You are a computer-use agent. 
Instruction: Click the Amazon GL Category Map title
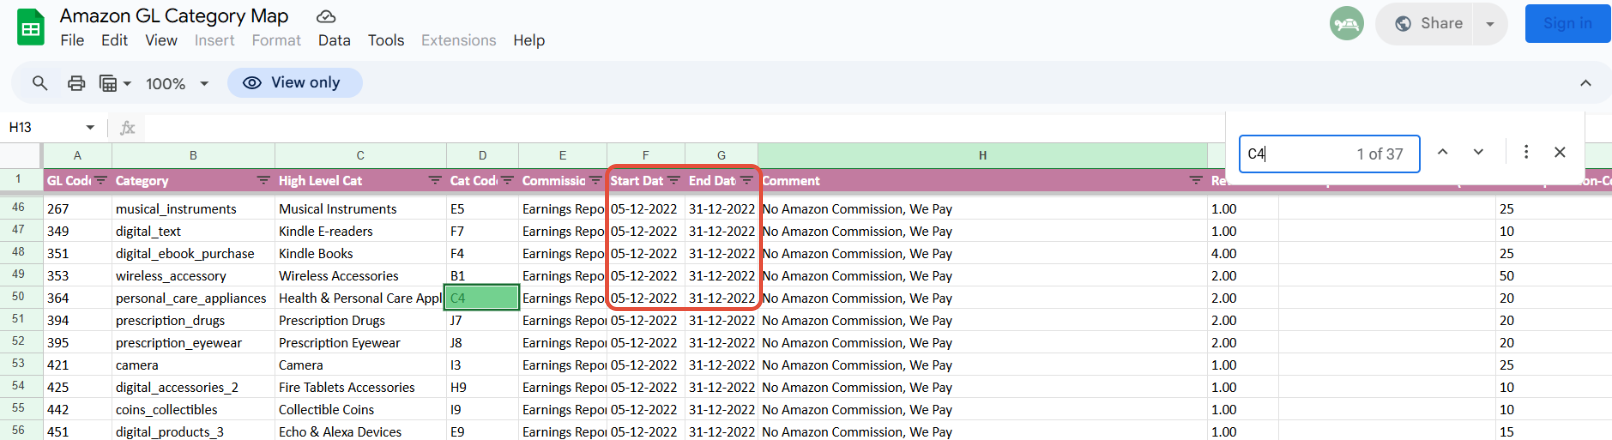coord(174,16)
